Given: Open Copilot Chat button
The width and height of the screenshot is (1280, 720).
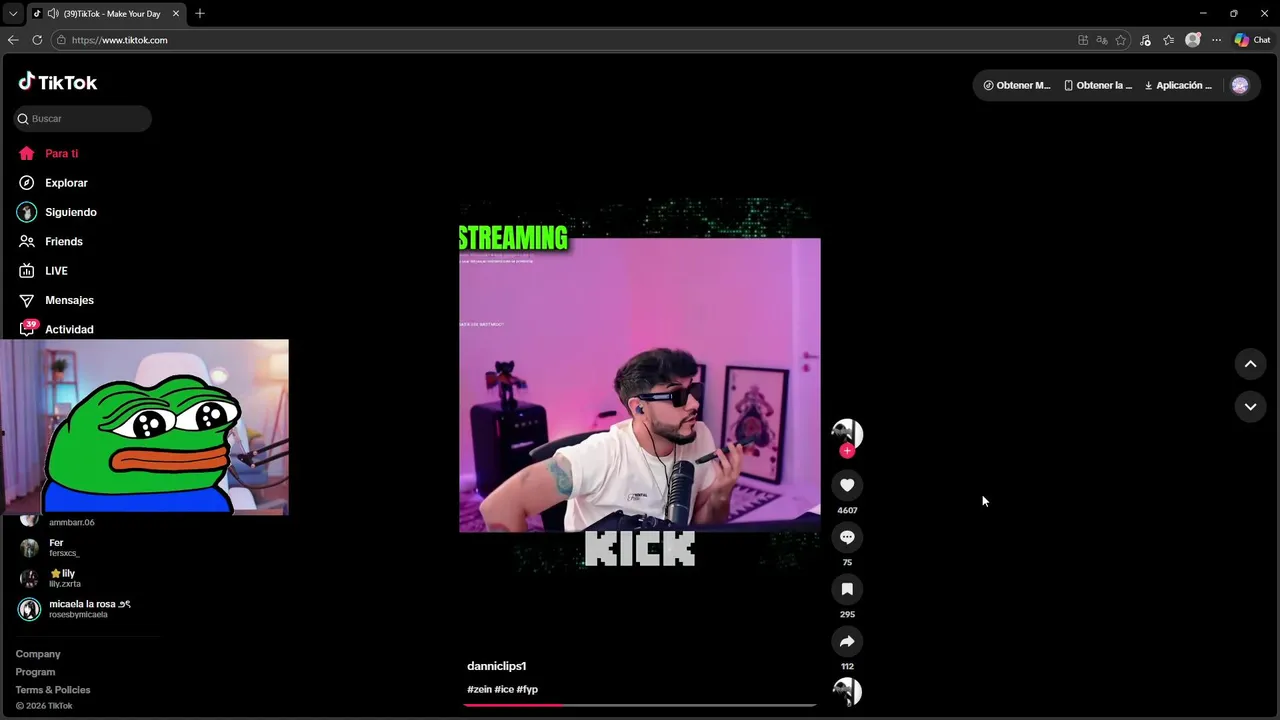Looking at the screenshot, I should 1252,40.
